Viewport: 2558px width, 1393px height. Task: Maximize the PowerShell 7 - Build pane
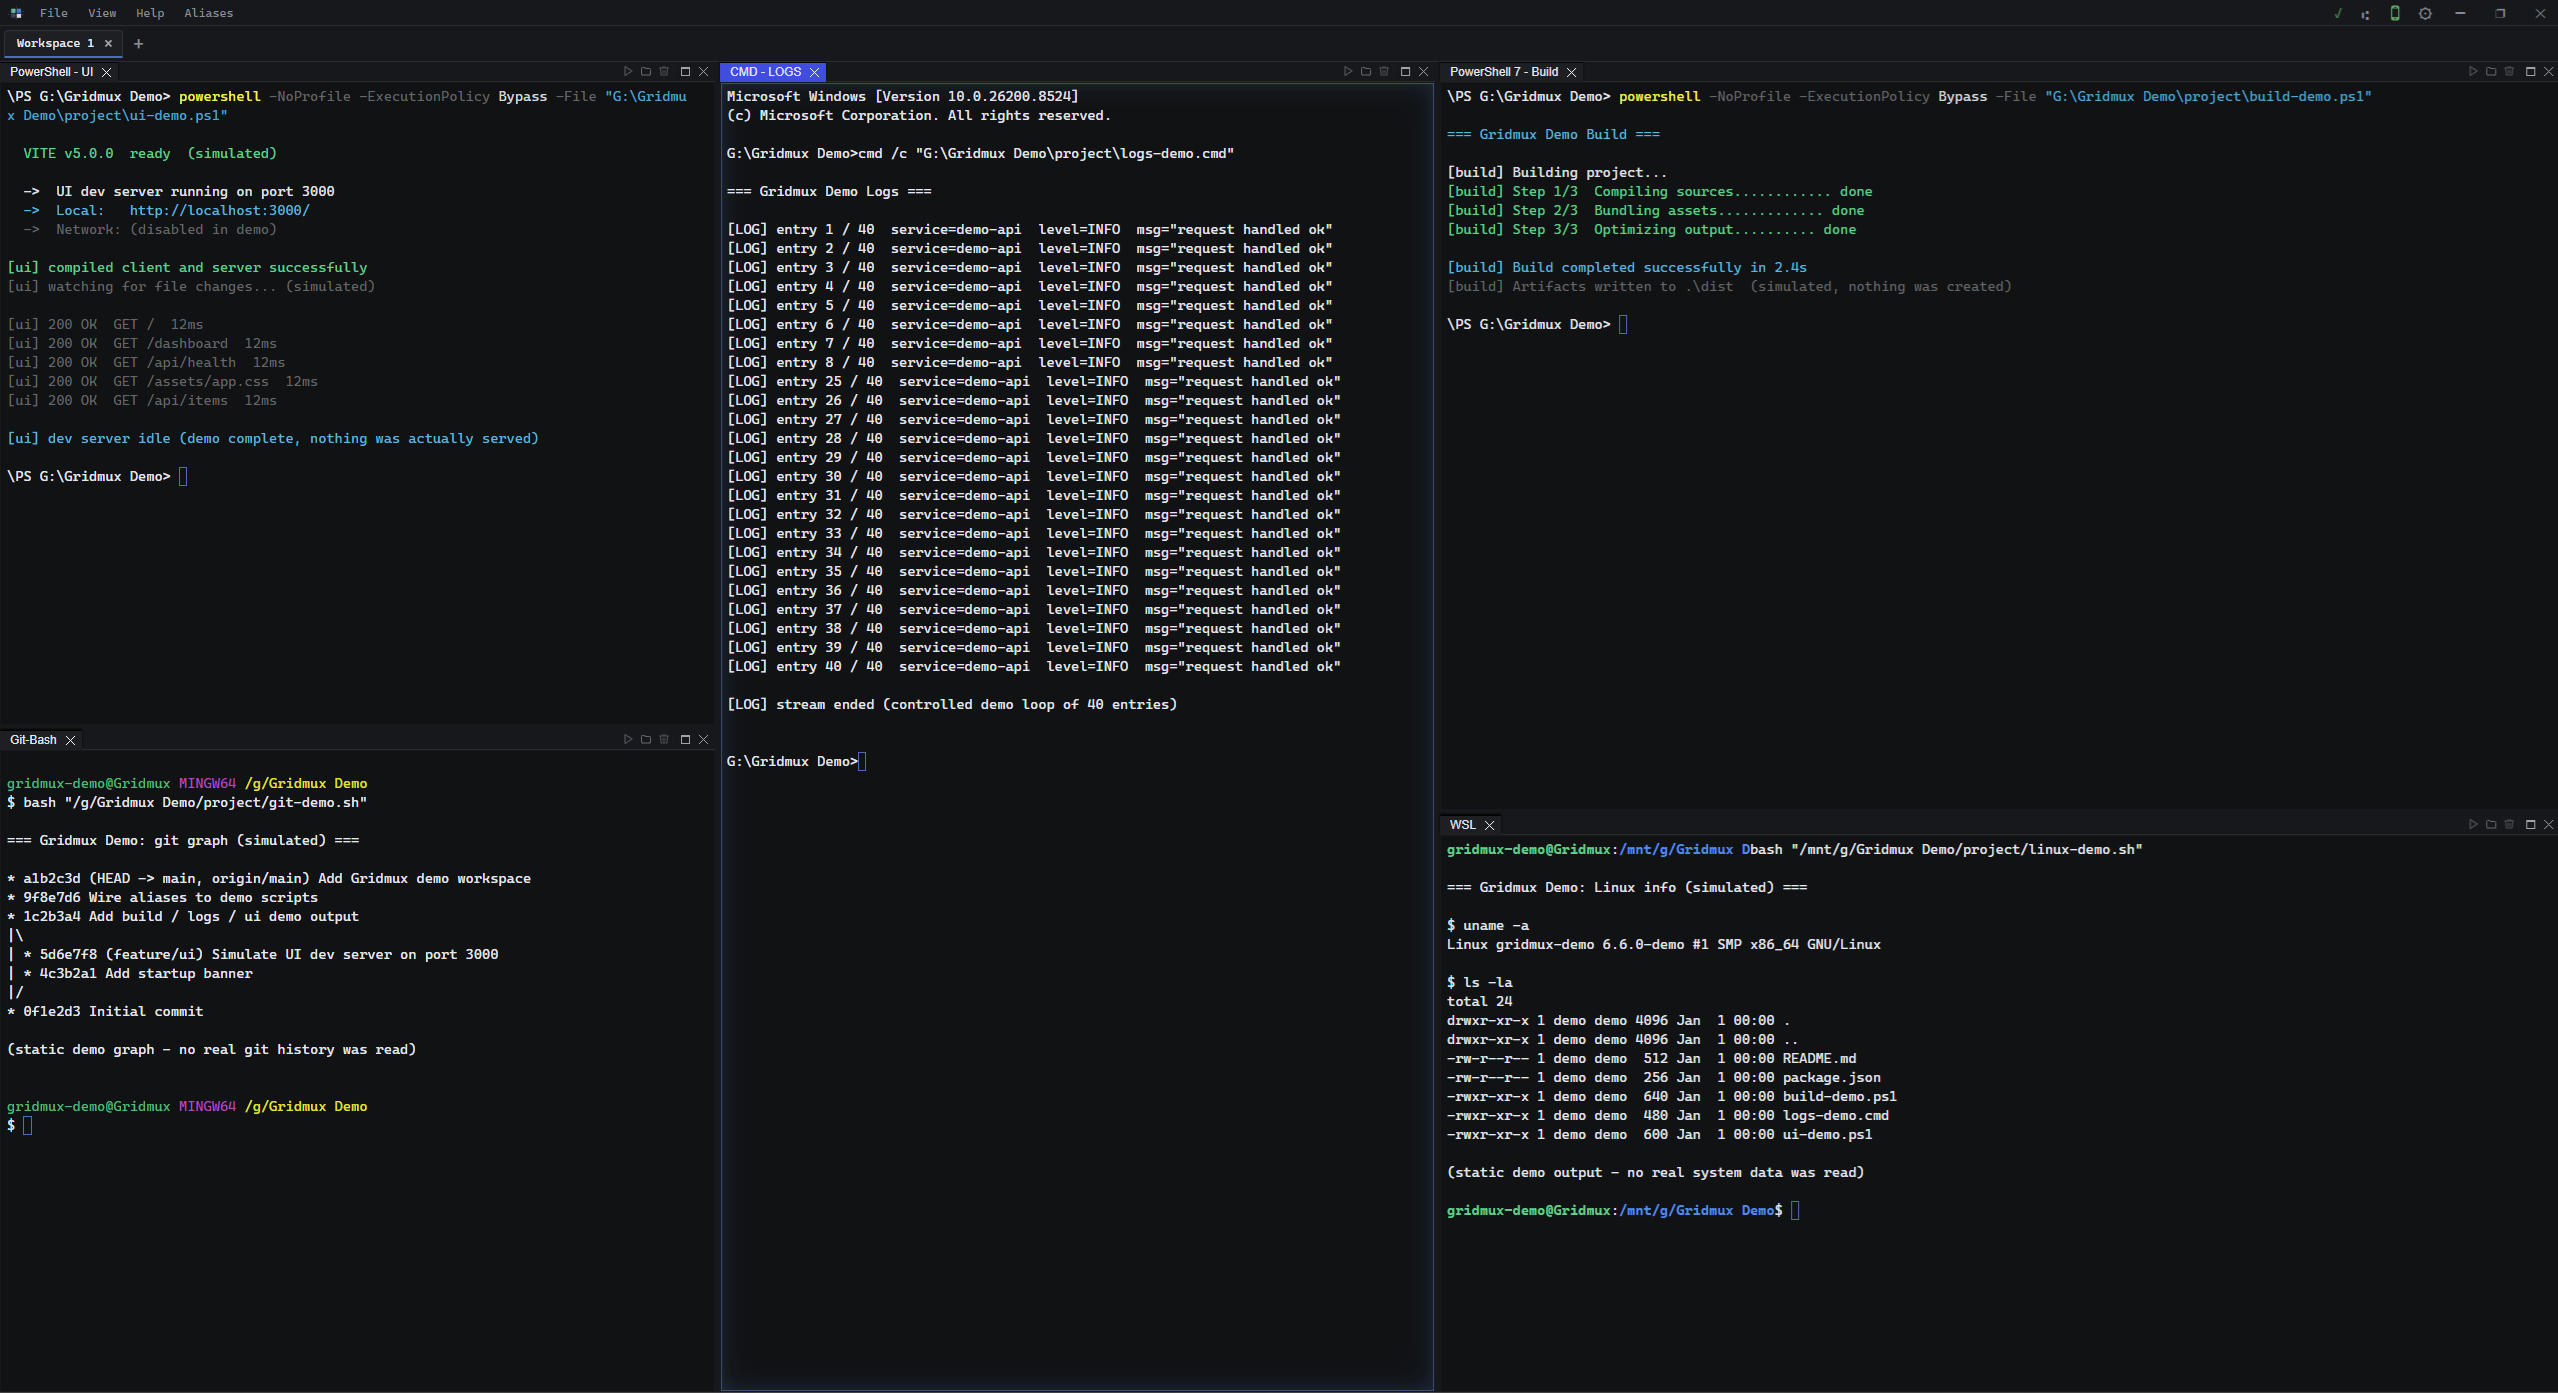pyautogui.click(x=2530, y=72)
